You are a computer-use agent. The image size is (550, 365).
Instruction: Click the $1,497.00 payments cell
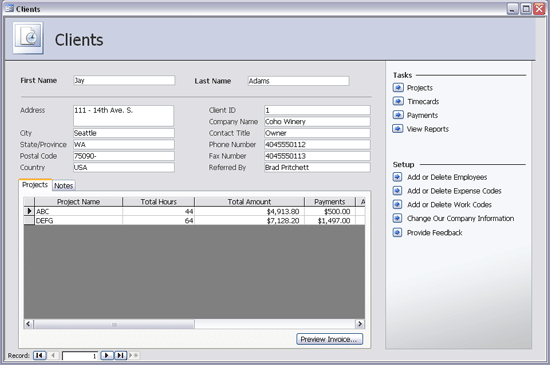click(x=330, y=221)
